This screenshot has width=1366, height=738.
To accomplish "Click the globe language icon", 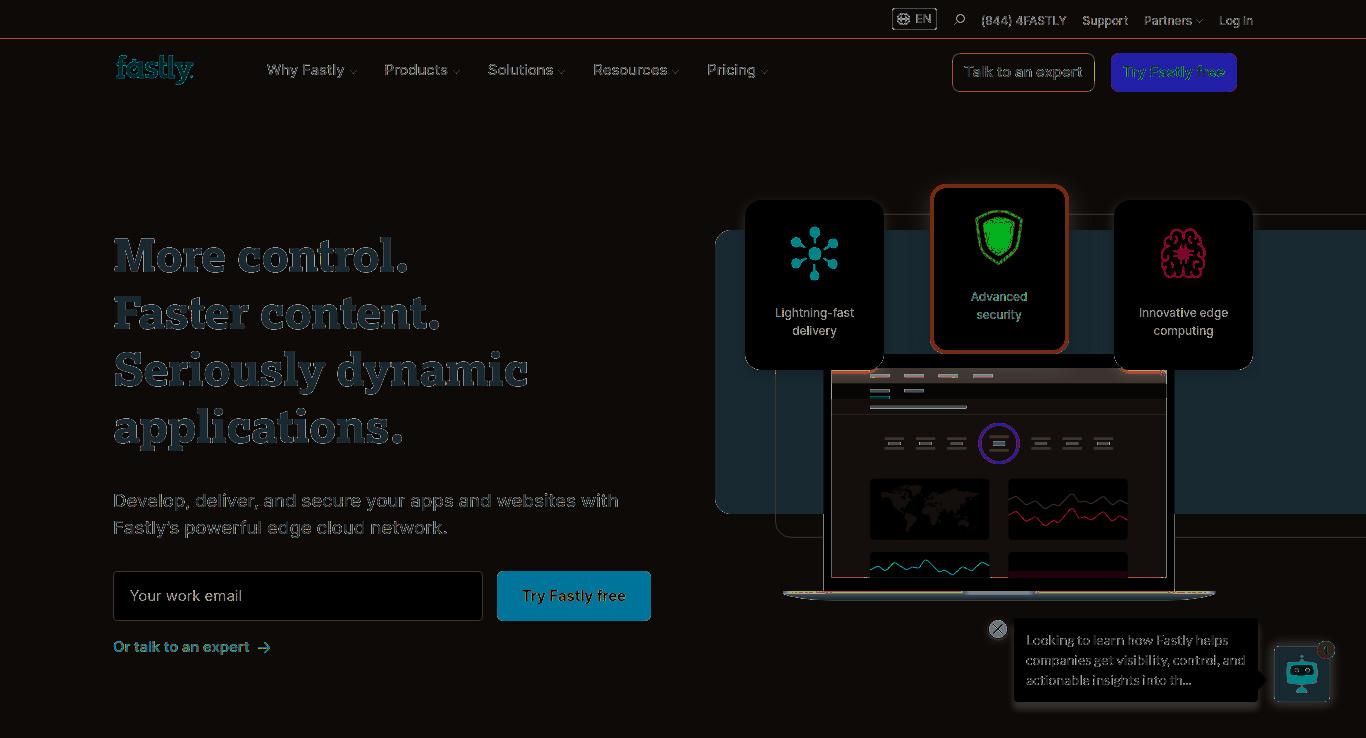I will click(903, 19).
